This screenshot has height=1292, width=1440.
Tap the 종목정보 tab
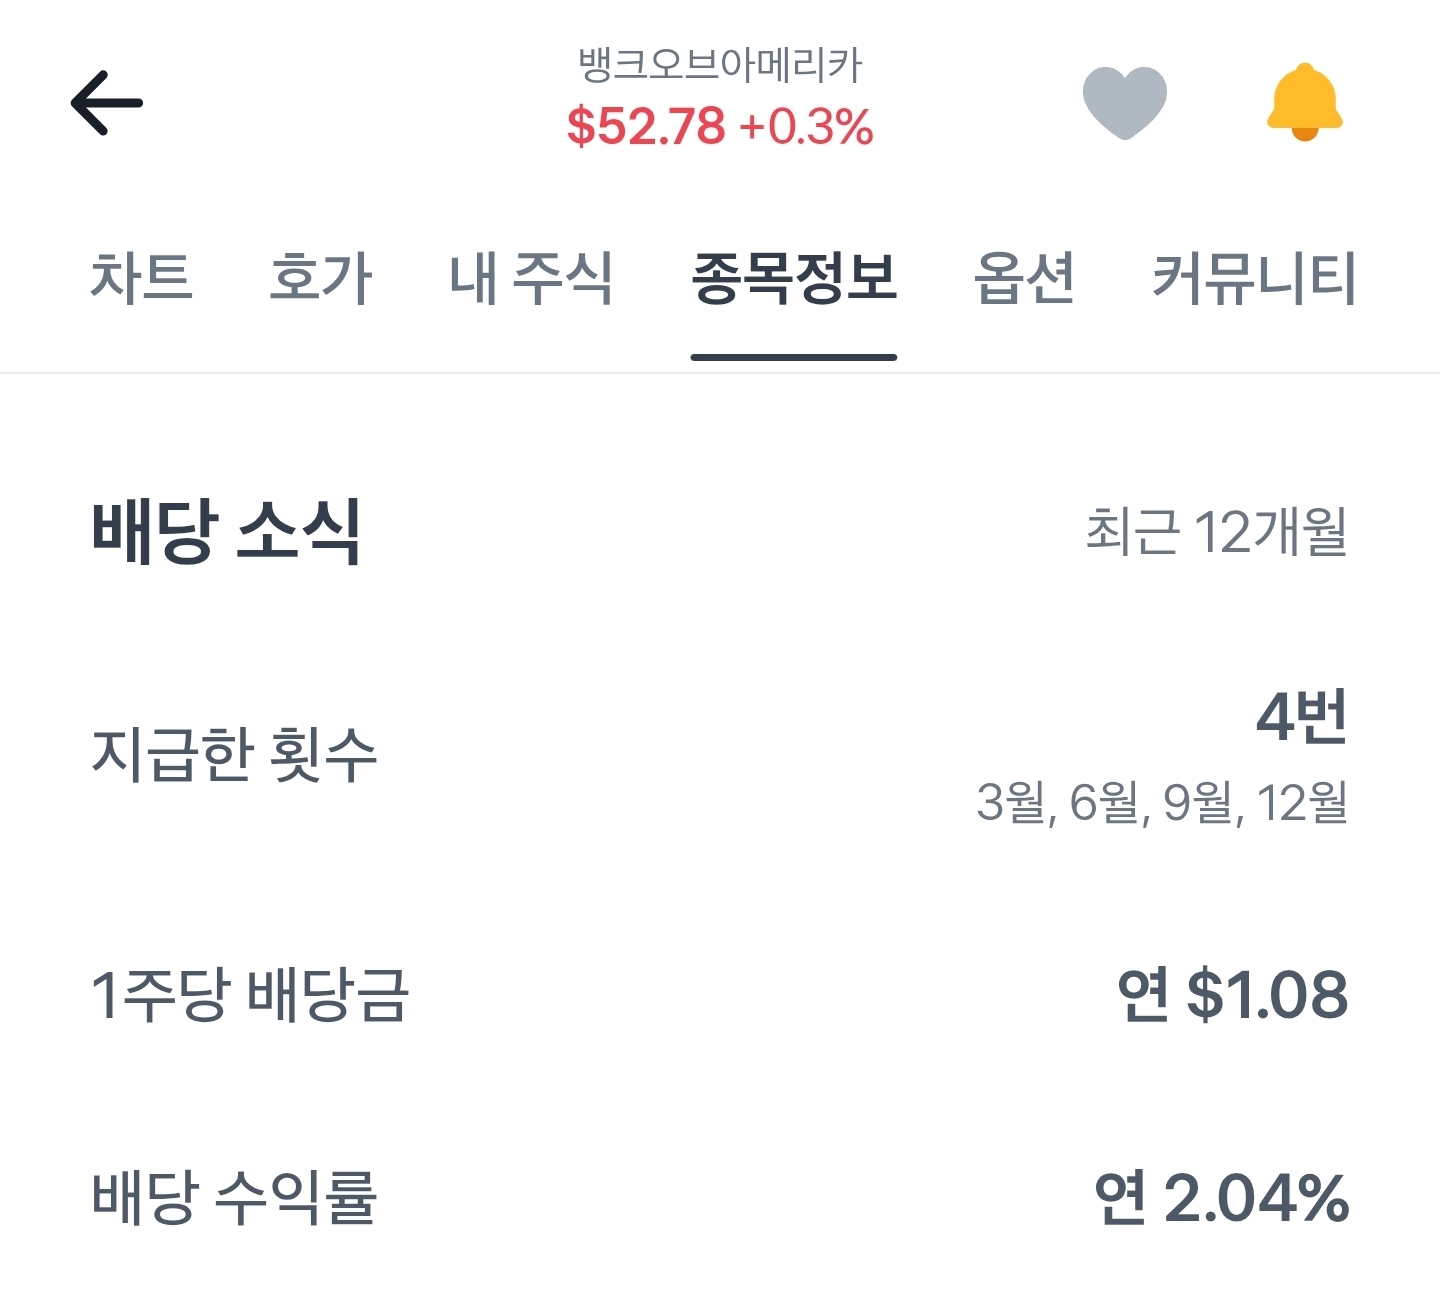(x=794, y=277)
